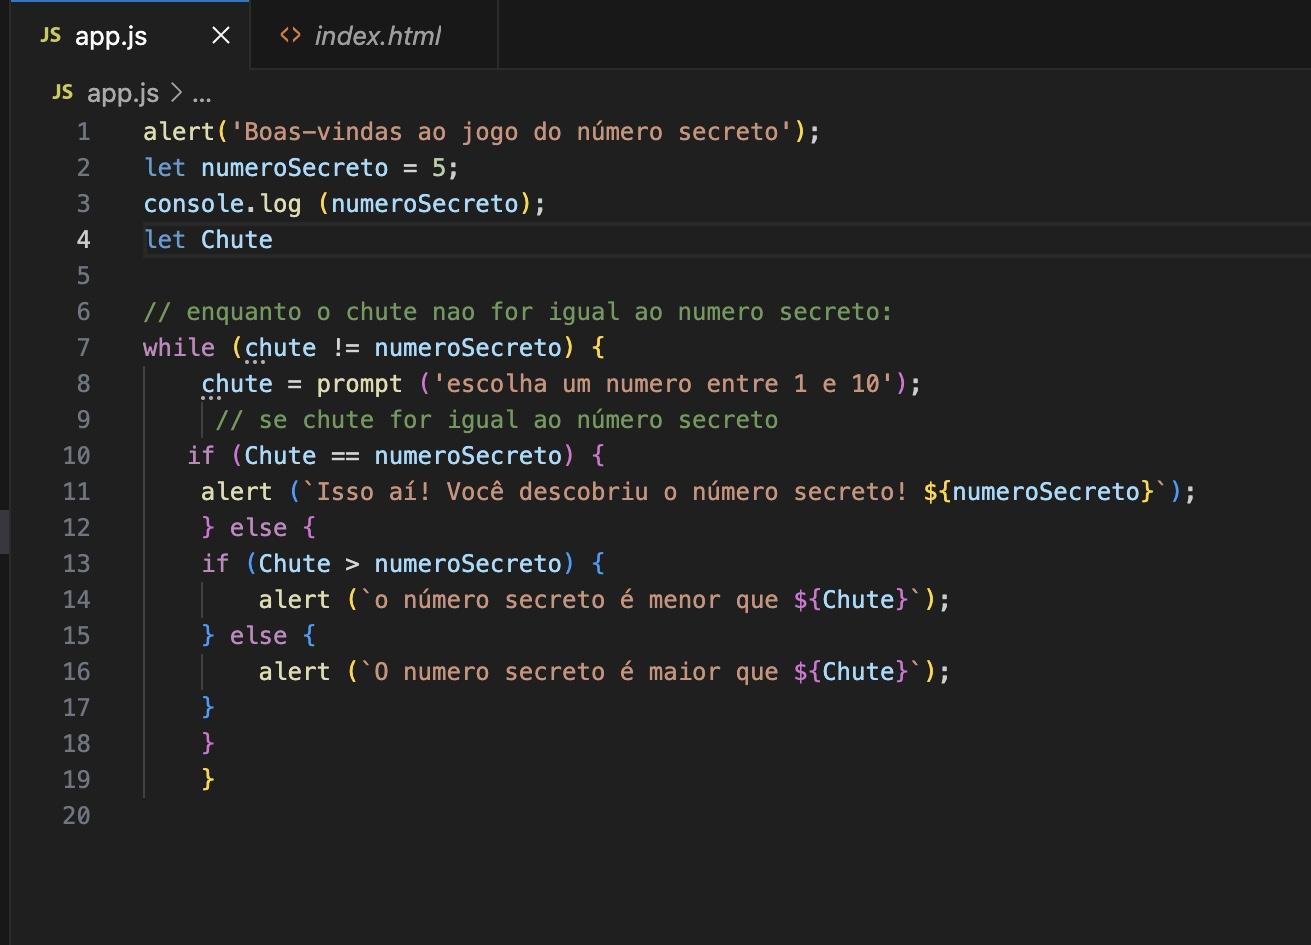This screenshot has width=1311, height=945.
Task: Click line number 7 in gutter
Action: pyautogui.click(x=83, y=348)
